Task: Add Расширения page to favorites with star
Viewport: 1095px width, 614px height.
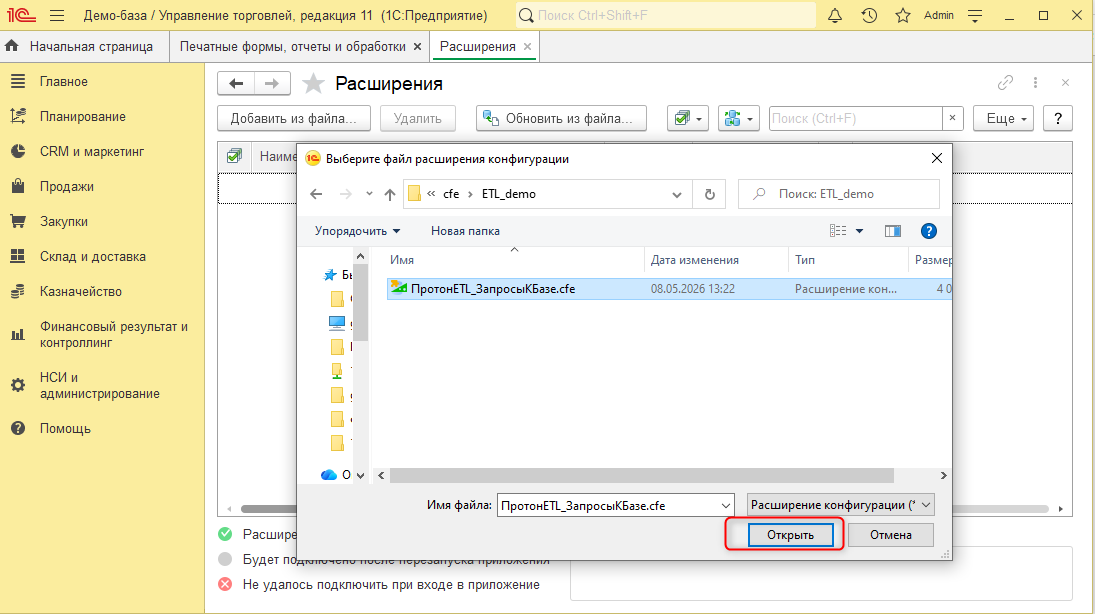Action: pos(313,84)
